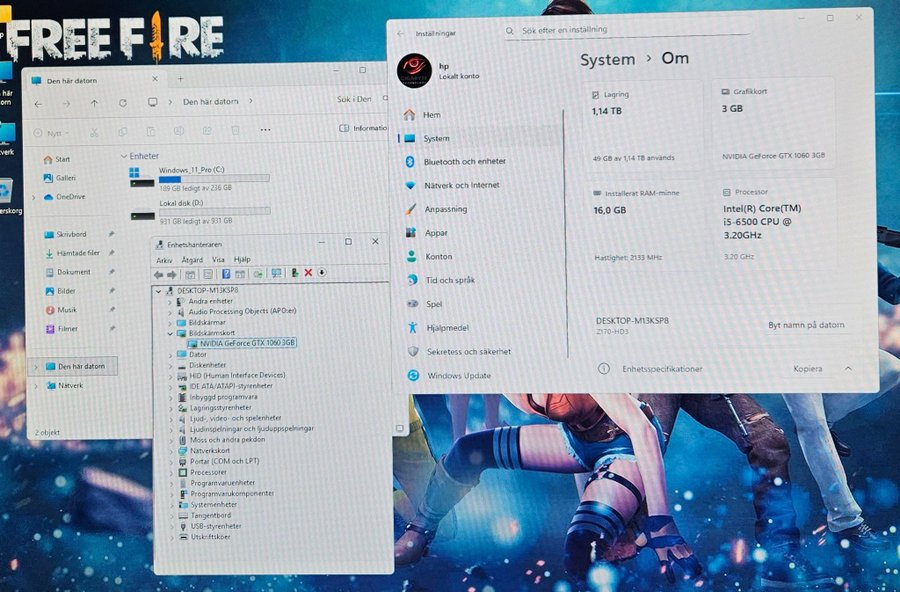Click the Kopiera button for device specs
Image resolution: width=900 pixels, height=592 pixels.
coord(807,368)
